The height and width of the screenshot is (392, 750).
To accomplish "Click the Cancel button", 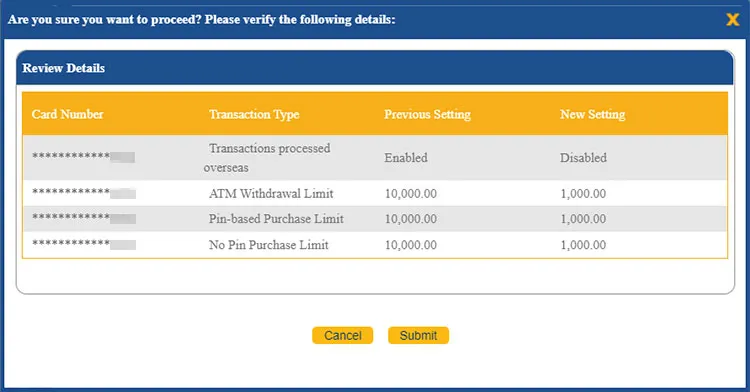I will tap(342, 336).
